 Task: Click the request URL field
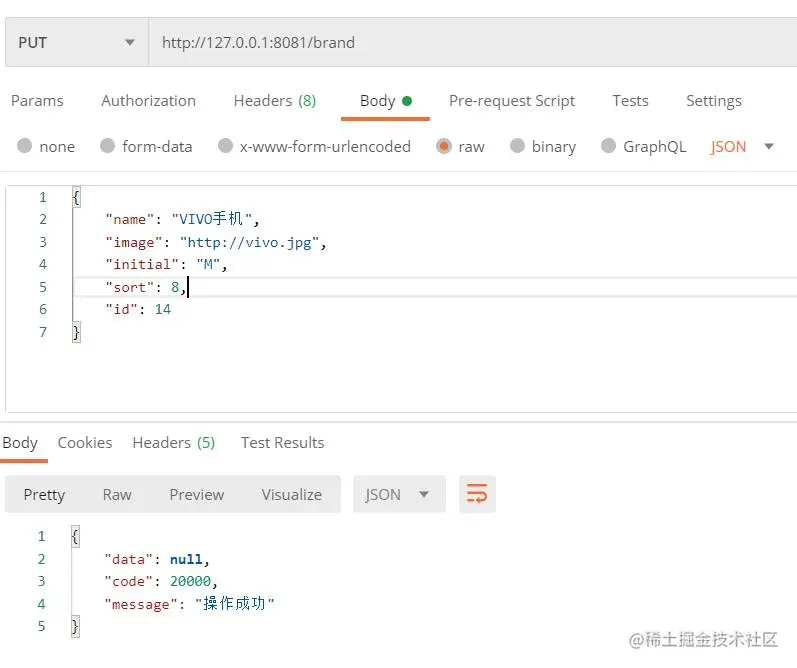pyautogui.click(x=473, y=42)
